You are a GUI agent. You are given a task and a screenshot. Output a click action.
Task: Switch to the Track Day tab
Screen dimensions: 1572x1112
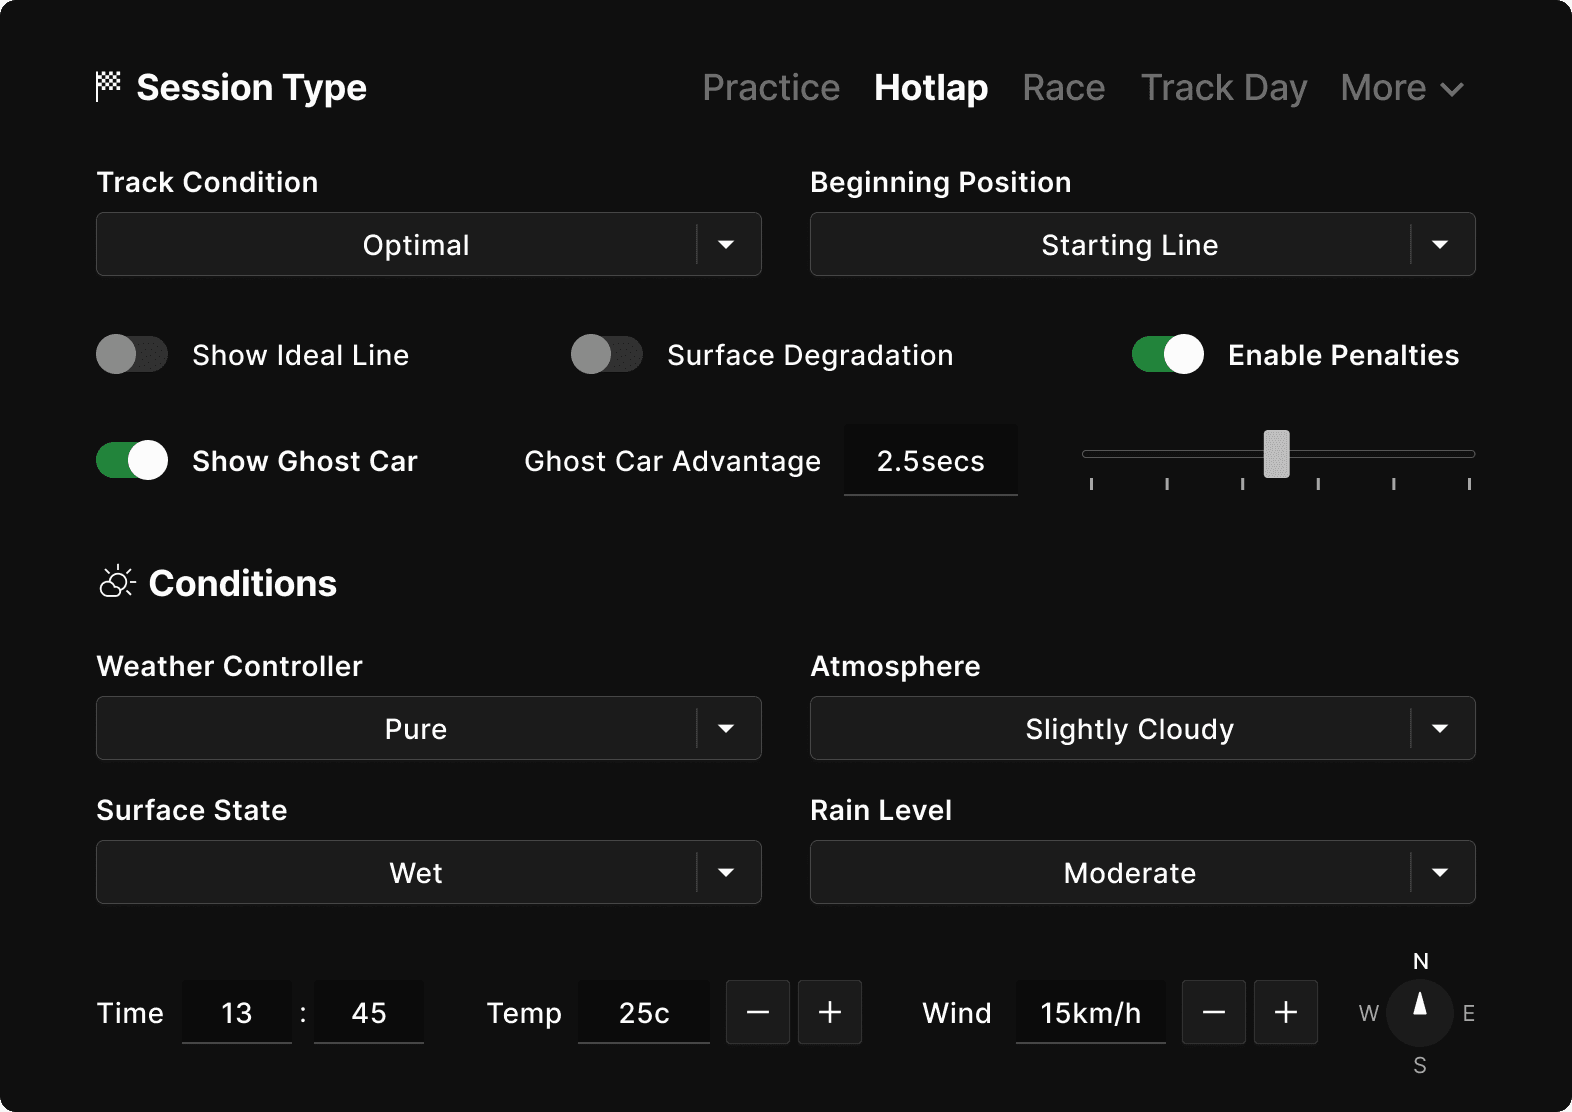tap(1224, 88)
